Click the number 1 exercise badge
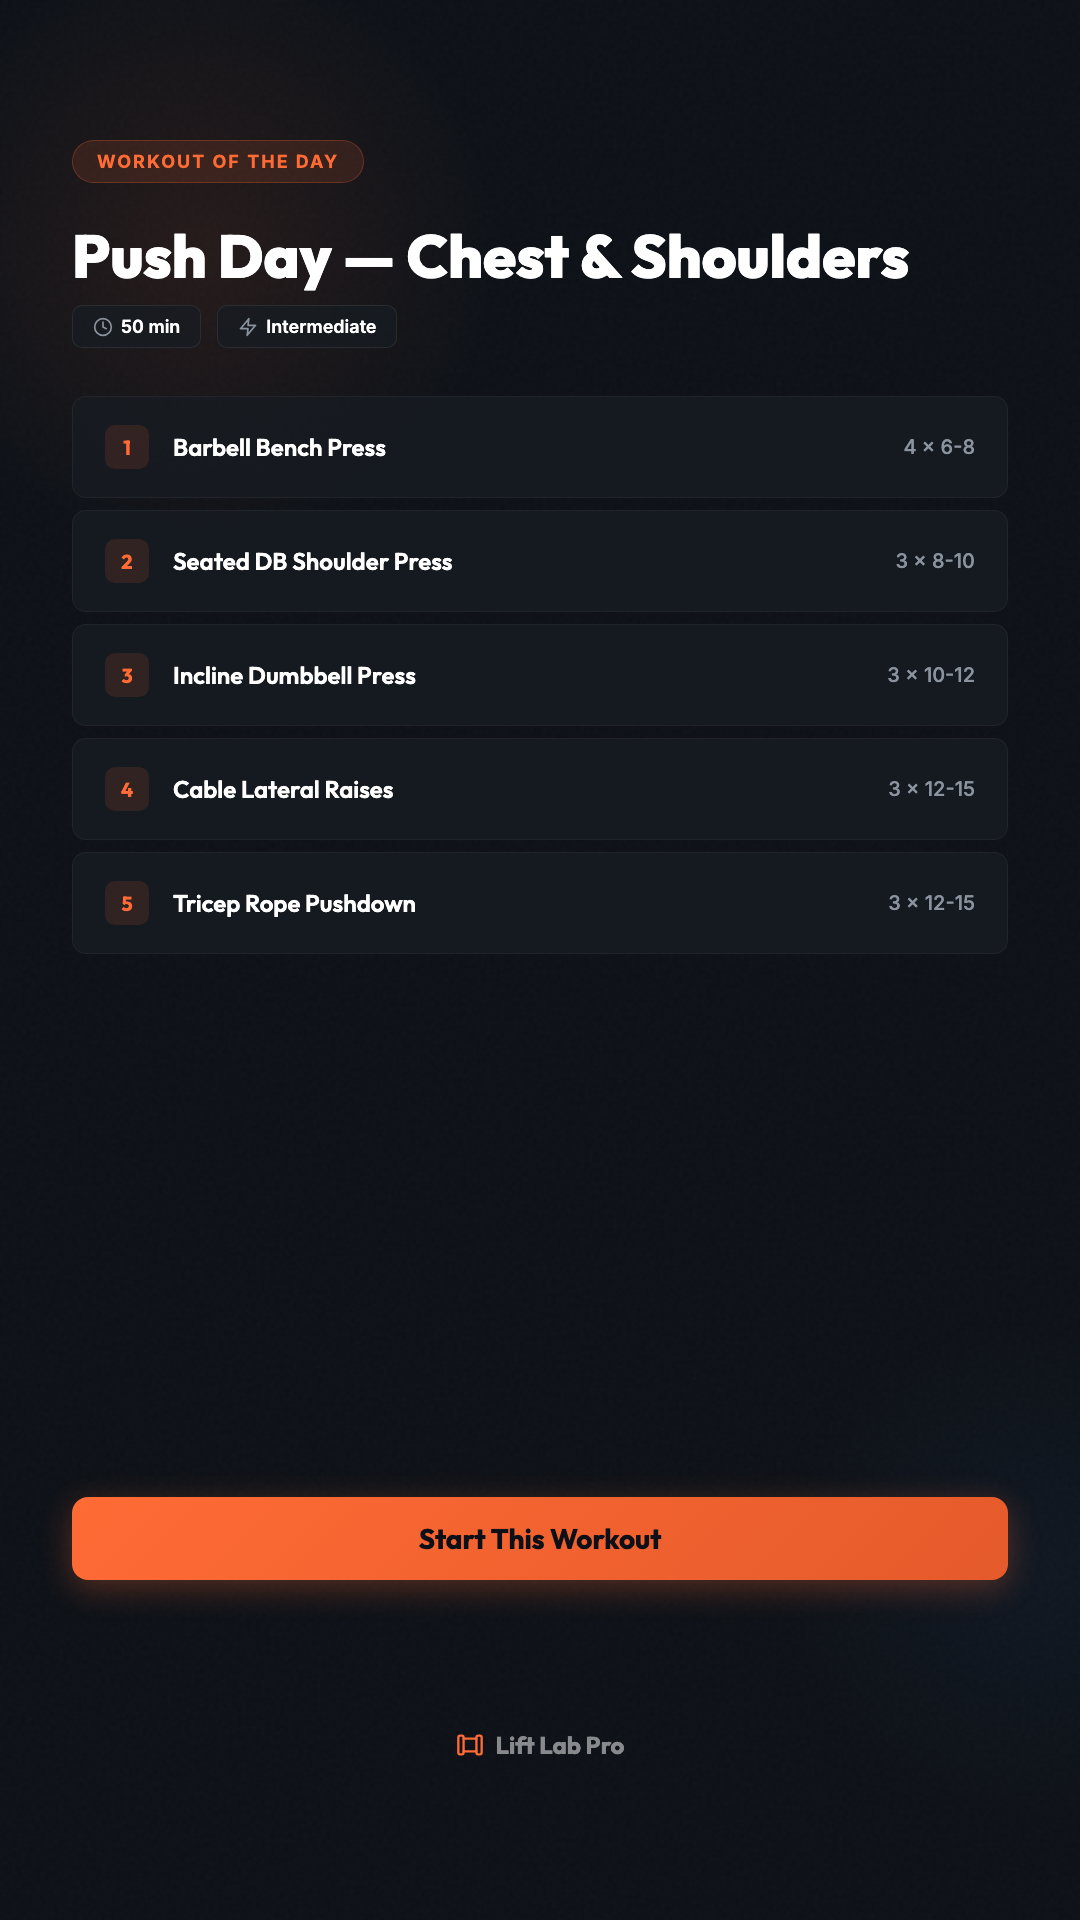This screenshot has height=1920, width=1080. point(127,447)
